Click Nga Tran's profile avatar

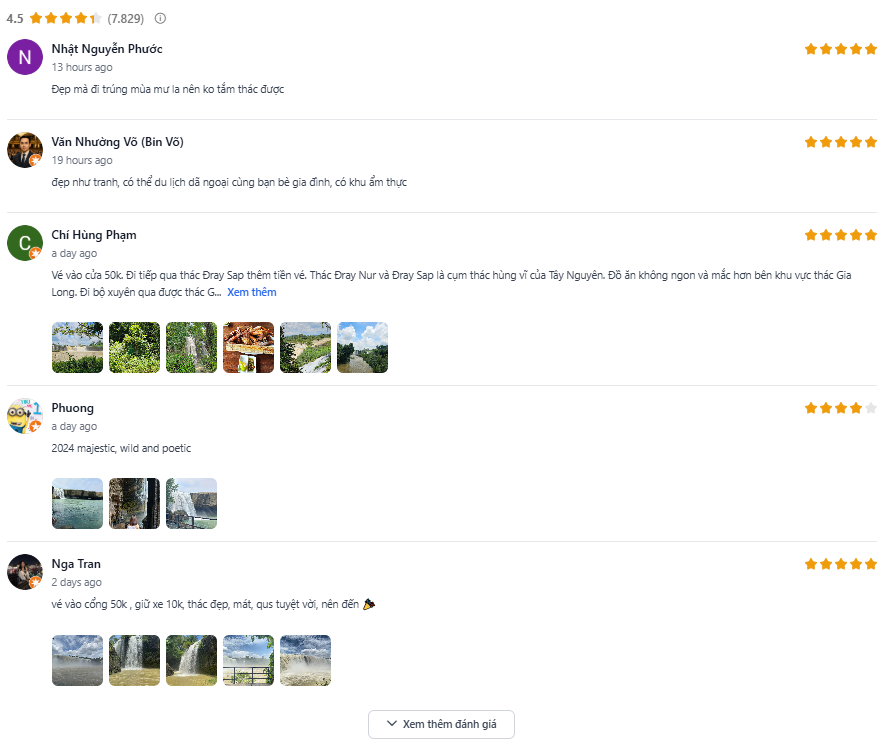point(24,572)
